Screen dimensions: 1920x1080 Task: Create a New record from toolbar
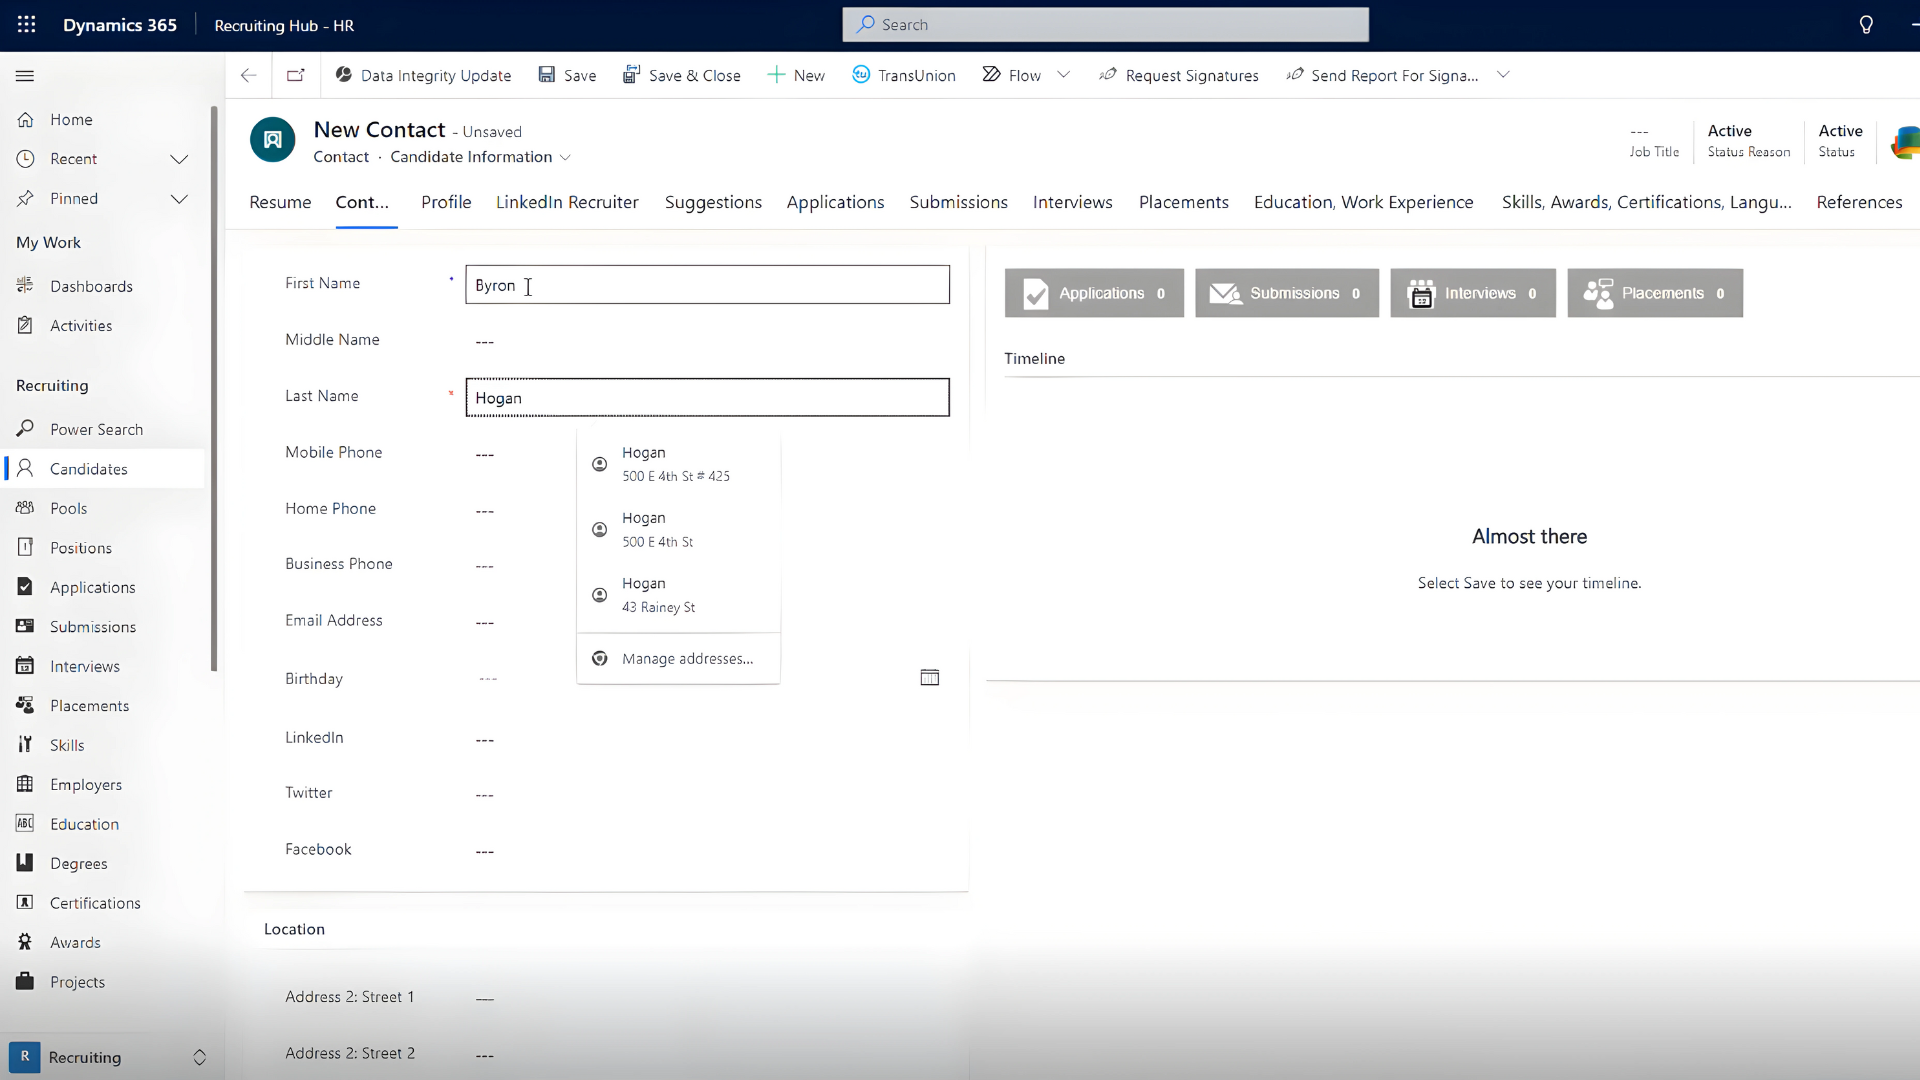(796, 75)
